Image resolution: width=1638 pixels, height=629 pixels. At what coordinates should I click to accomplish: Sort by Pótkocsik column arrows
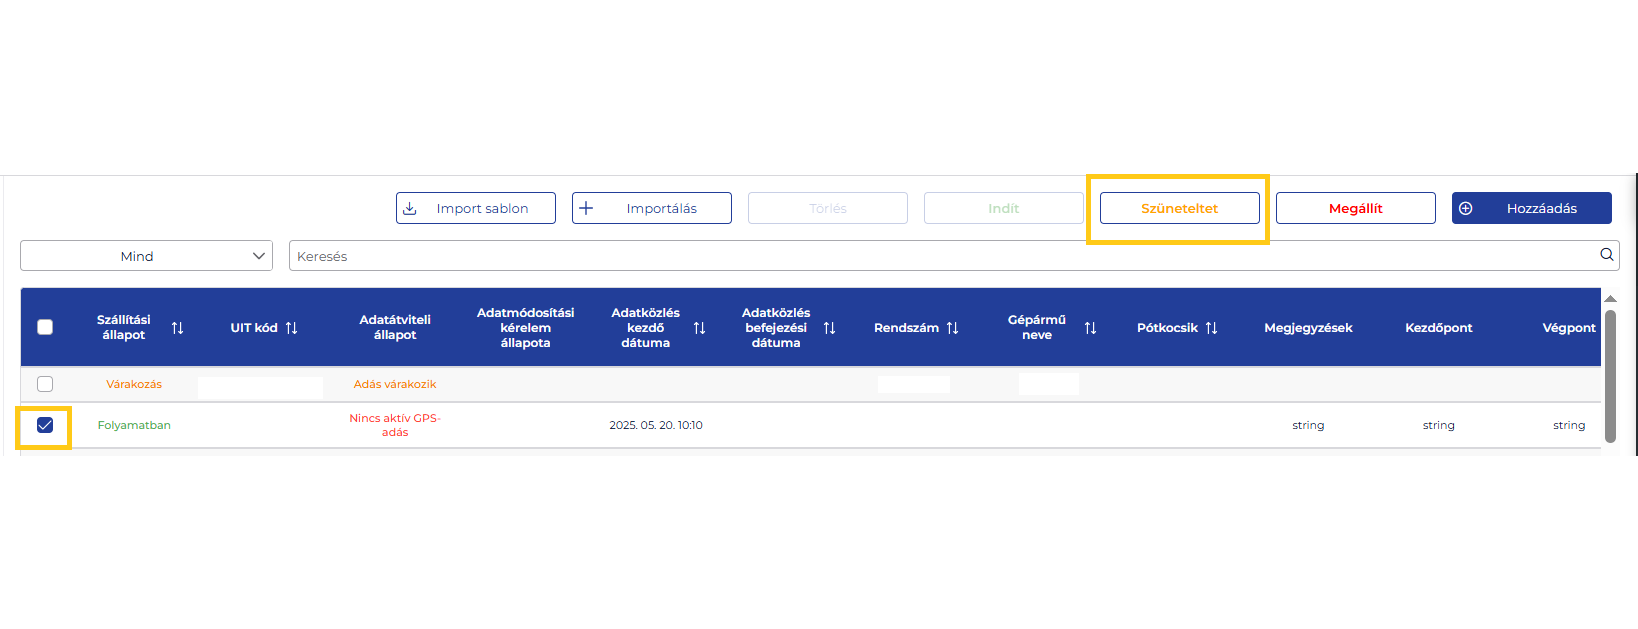point(1211,328)
